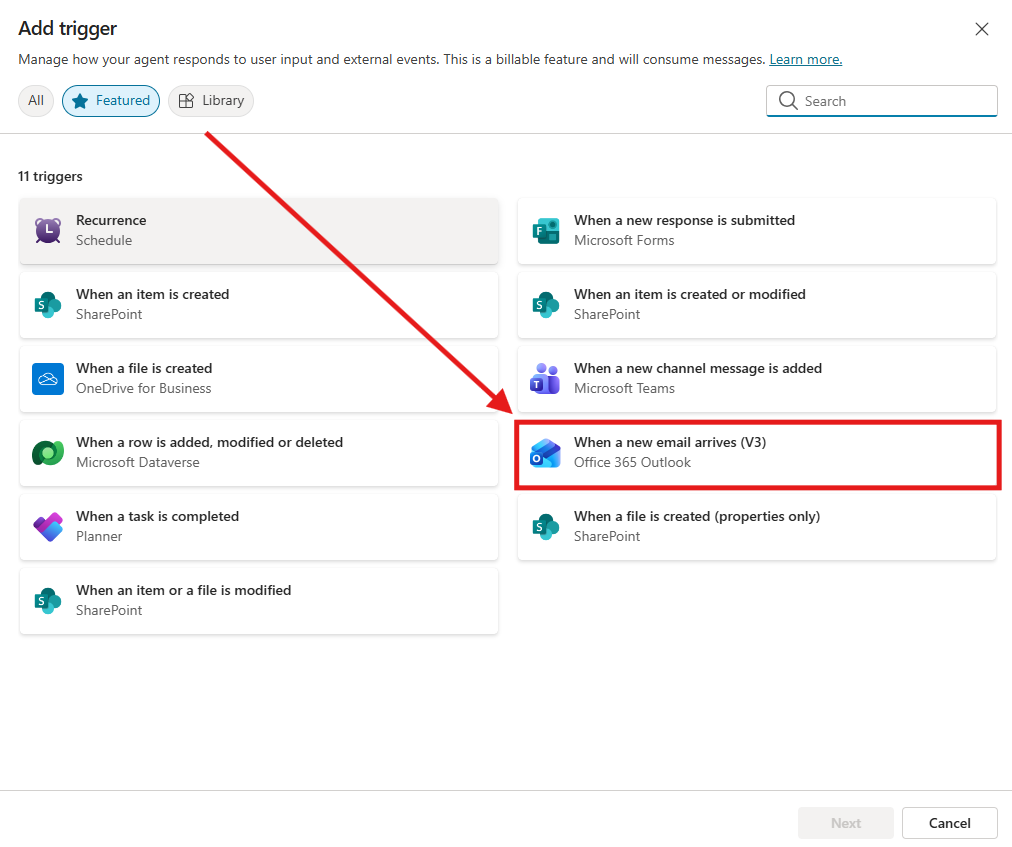Close the Add trigger dialog
This screenshot has height=847, width=1012.
click(x=982, y=29)
